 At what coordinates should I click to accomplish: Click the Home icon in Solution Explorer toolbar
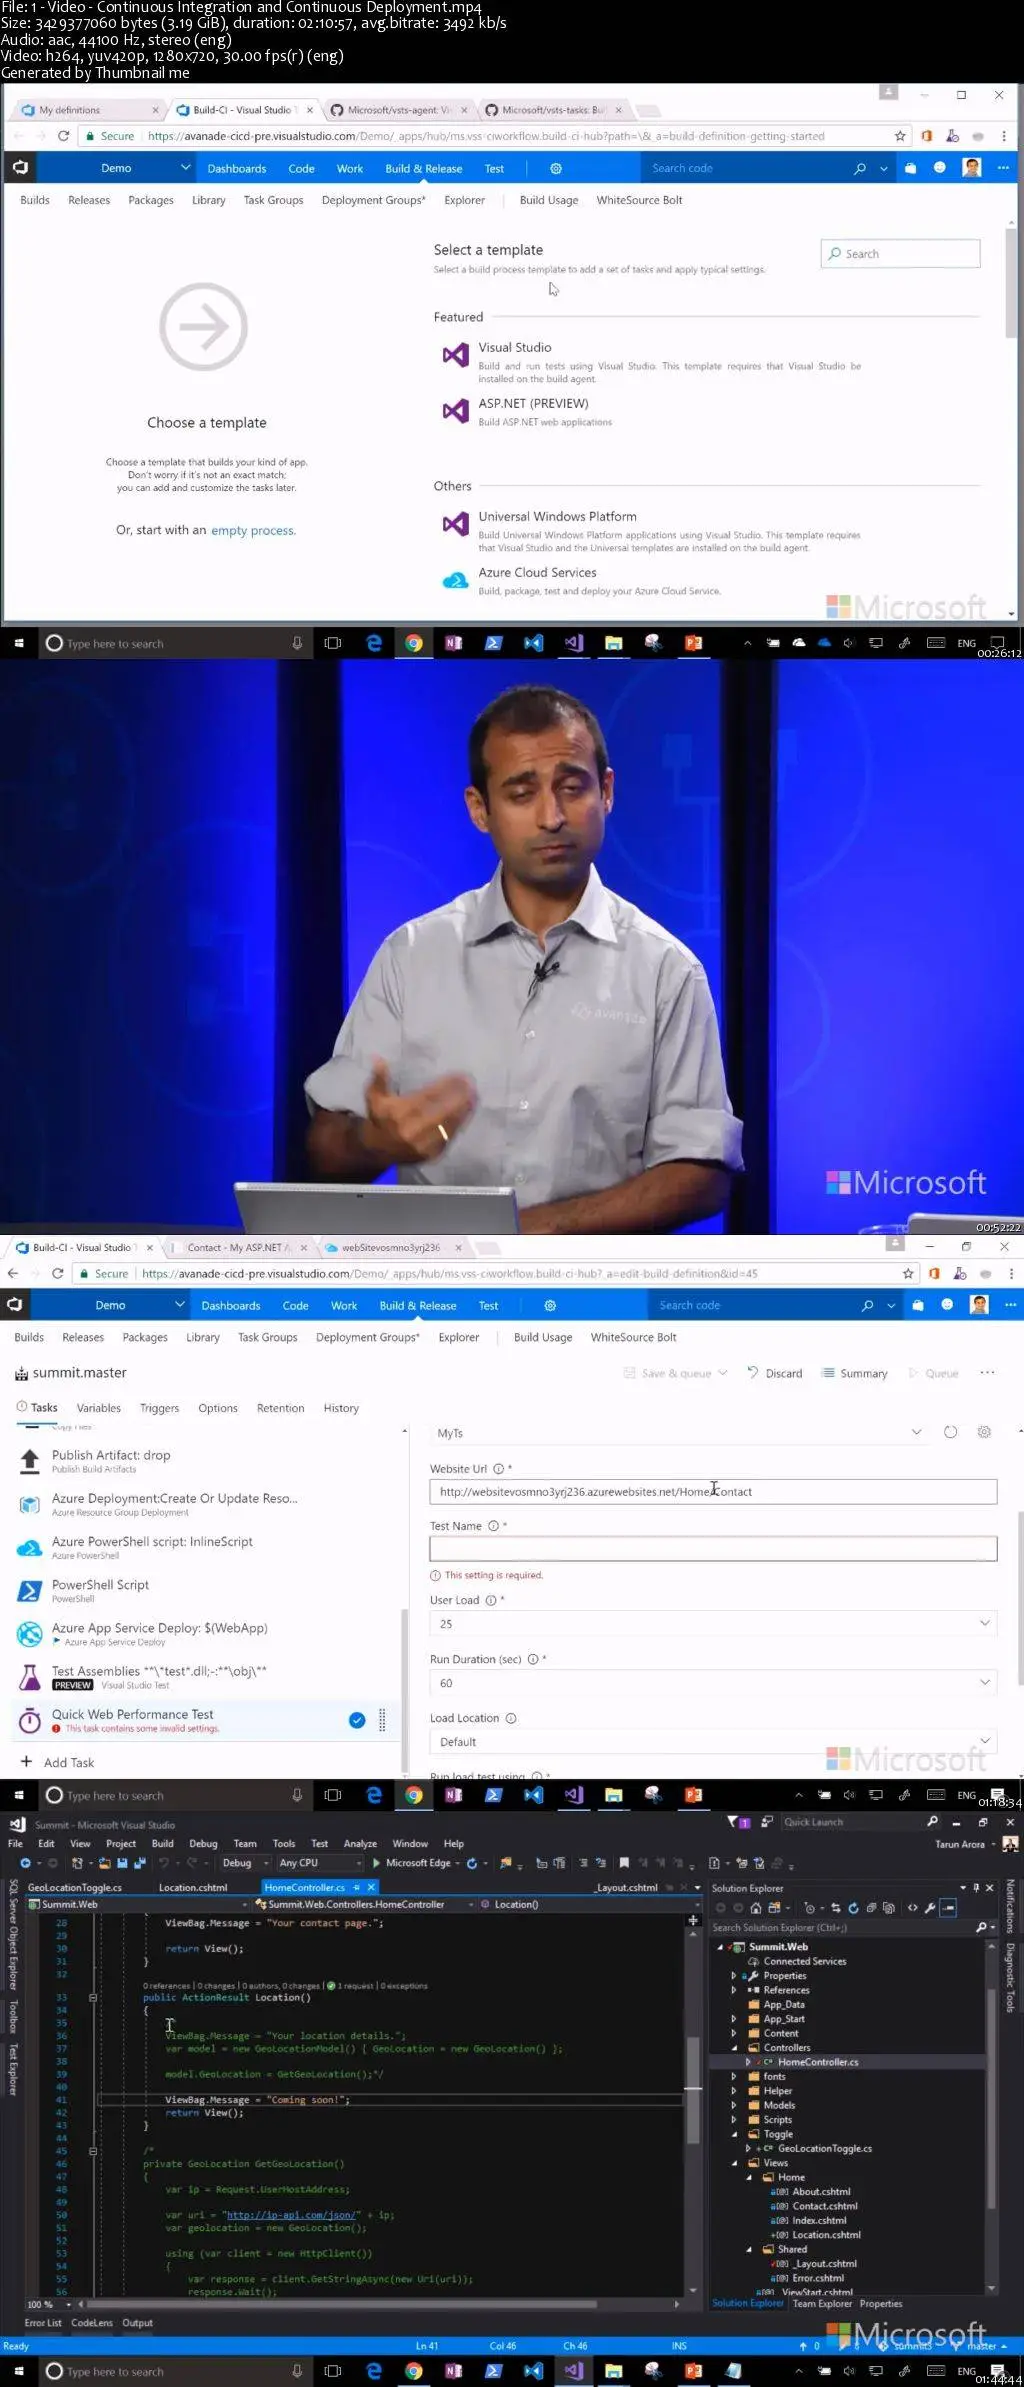tap(758, 1908)
